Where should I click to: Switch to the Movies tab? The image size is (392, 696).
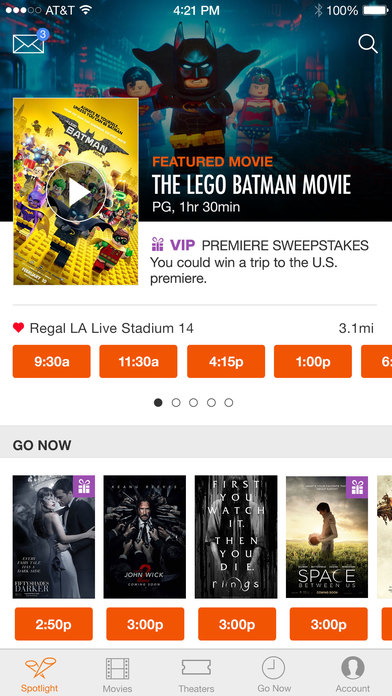pos(118,675)
